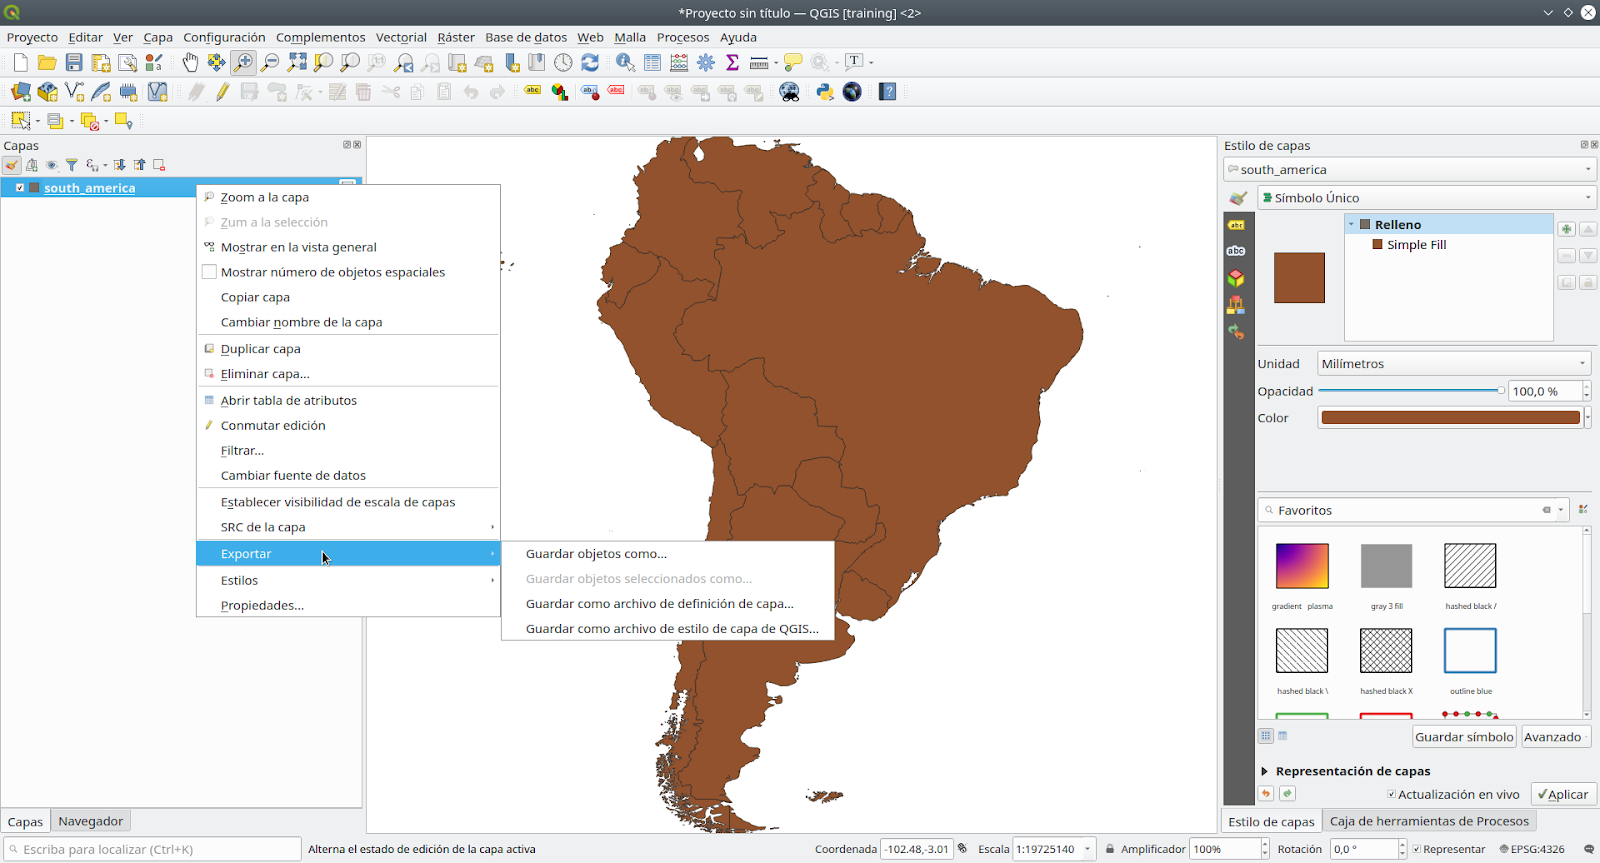Expand Representación de capas section

click(x=1265, y=771)
